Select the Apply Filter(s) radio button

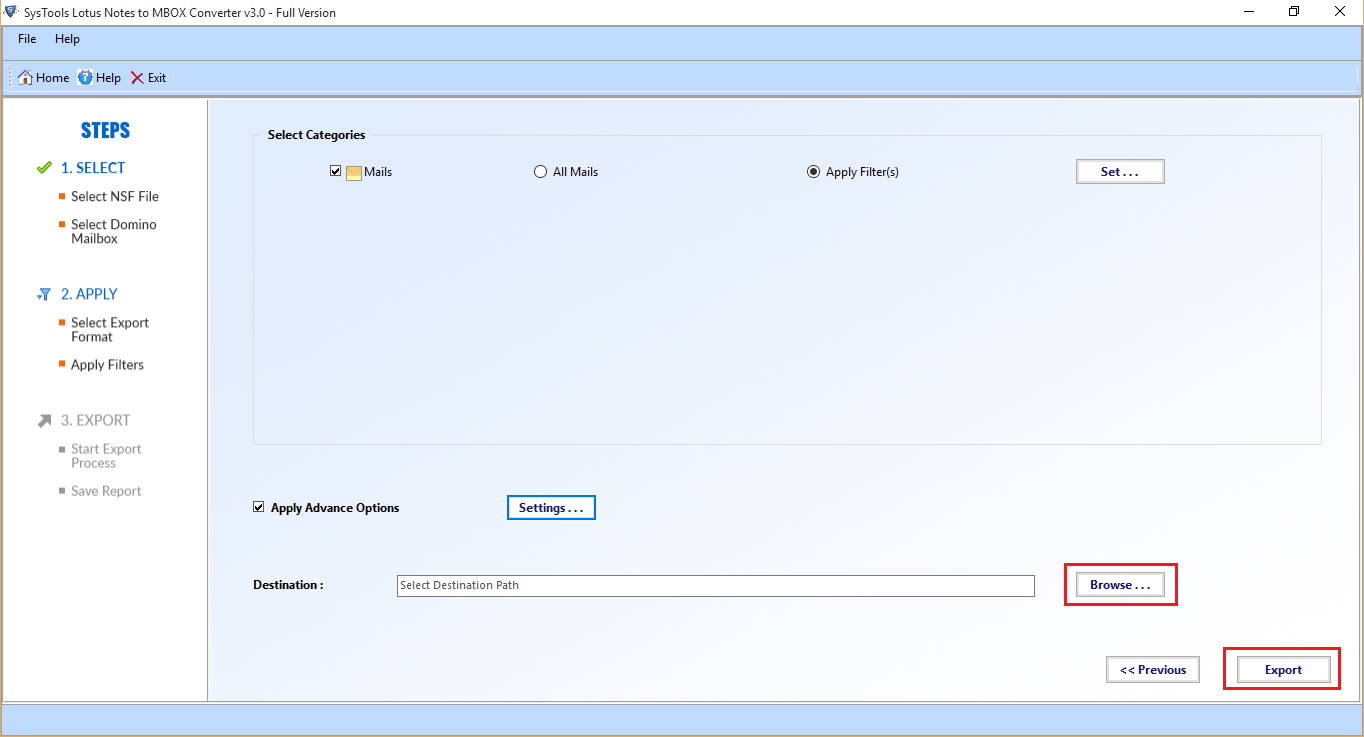pyautogui.click(x=813, y=171)
